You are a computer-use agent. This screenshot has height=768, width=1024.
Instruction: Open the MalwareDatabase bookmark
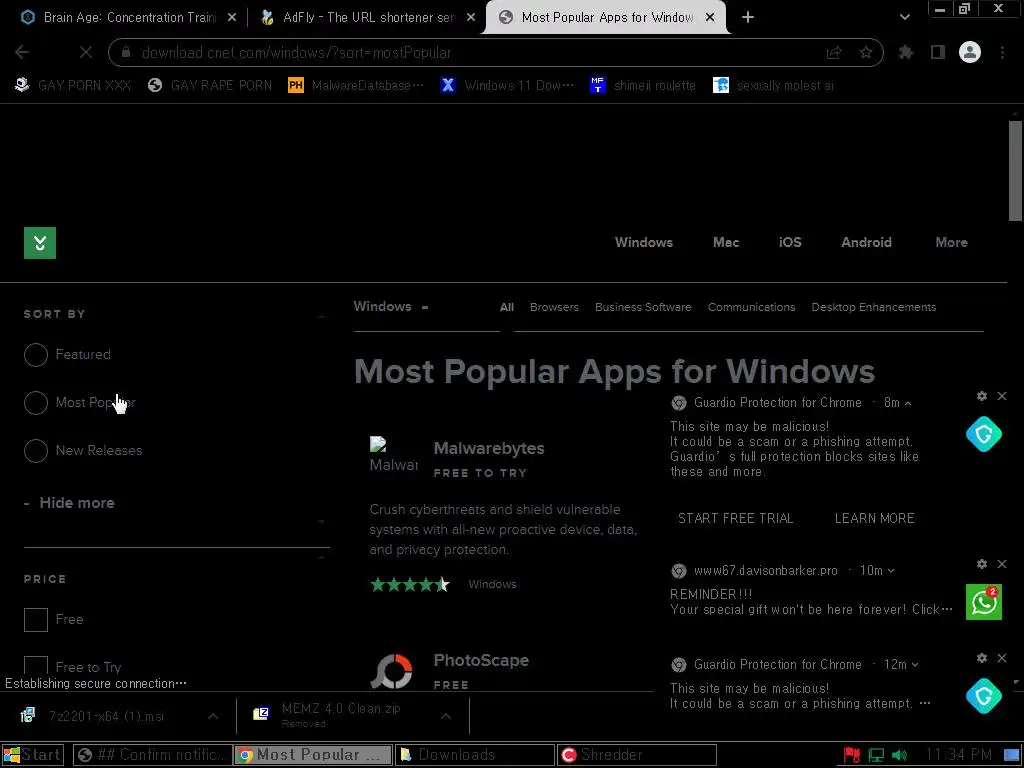click(355, 86)
